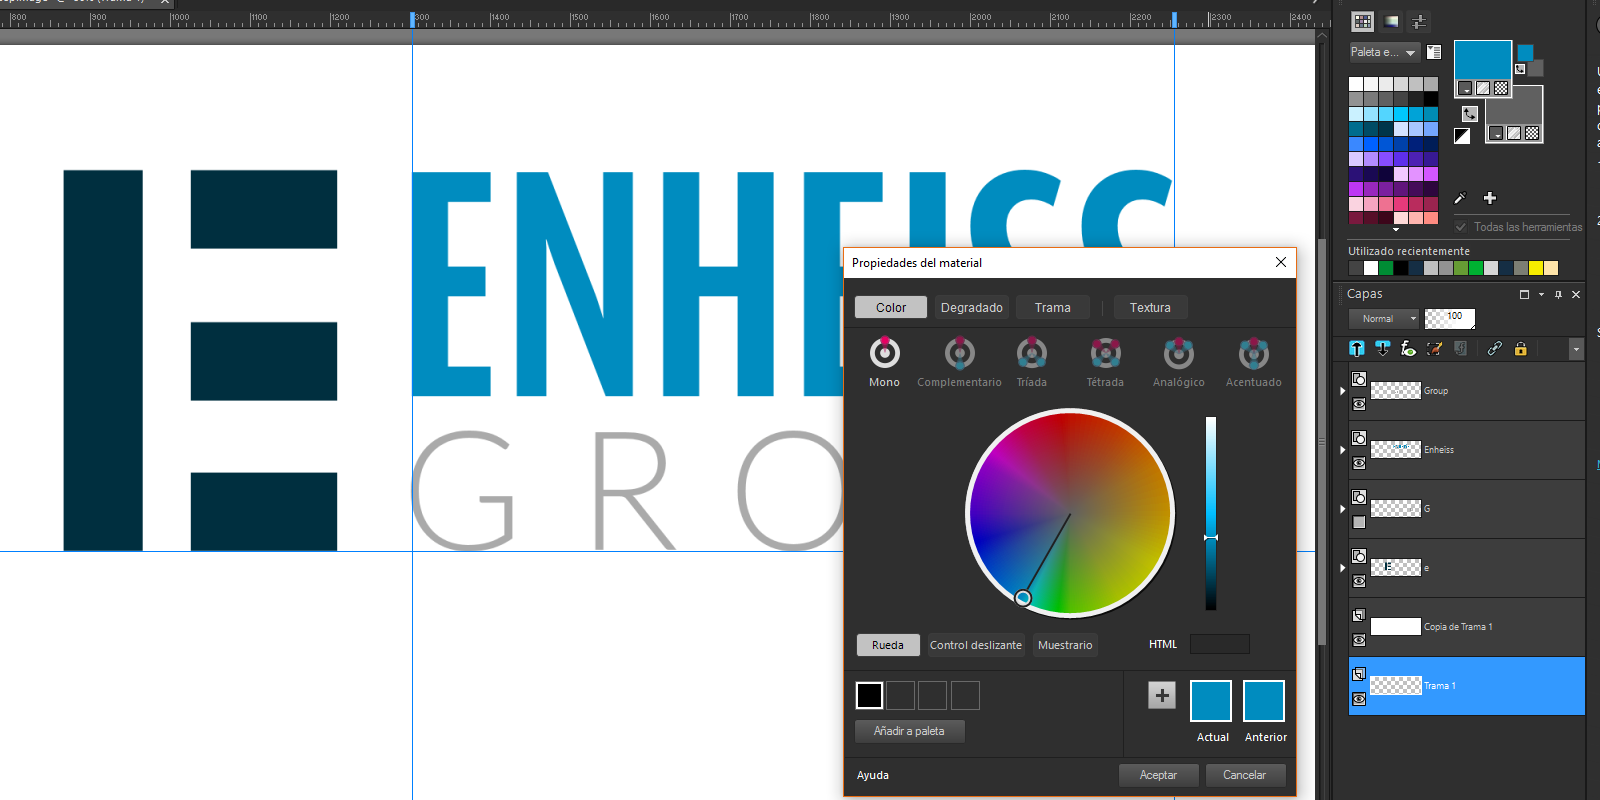Select the Complementario color harmony icon

click(959, 354)
